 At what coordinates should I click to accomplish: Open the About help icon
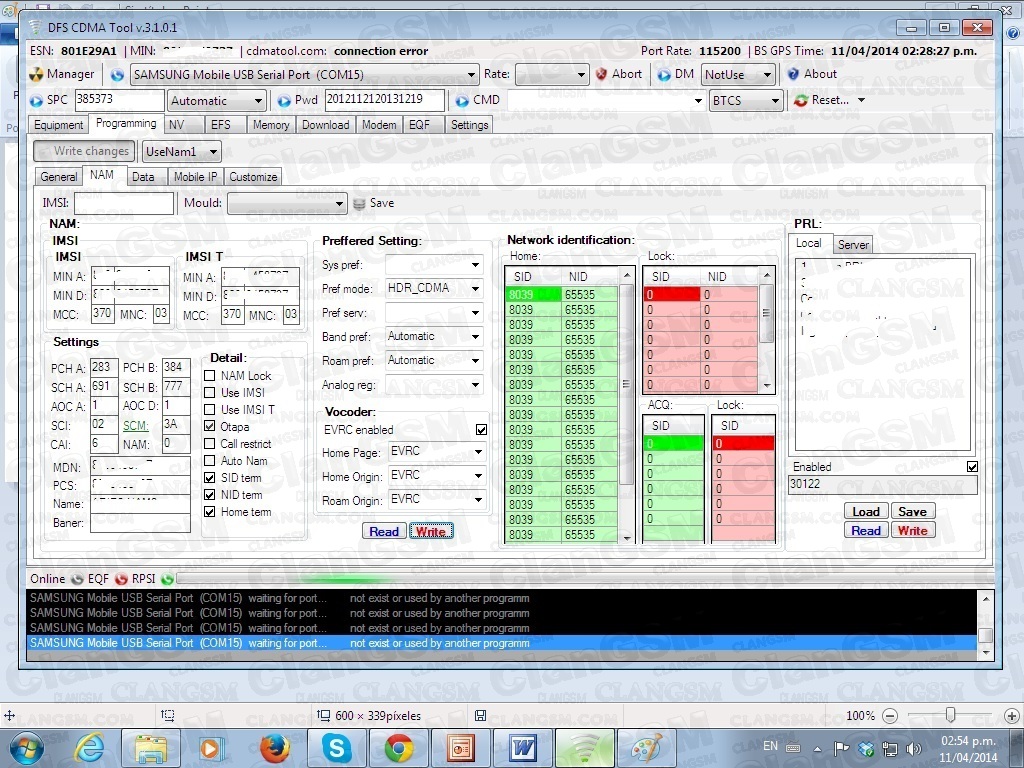coord(793,74)
